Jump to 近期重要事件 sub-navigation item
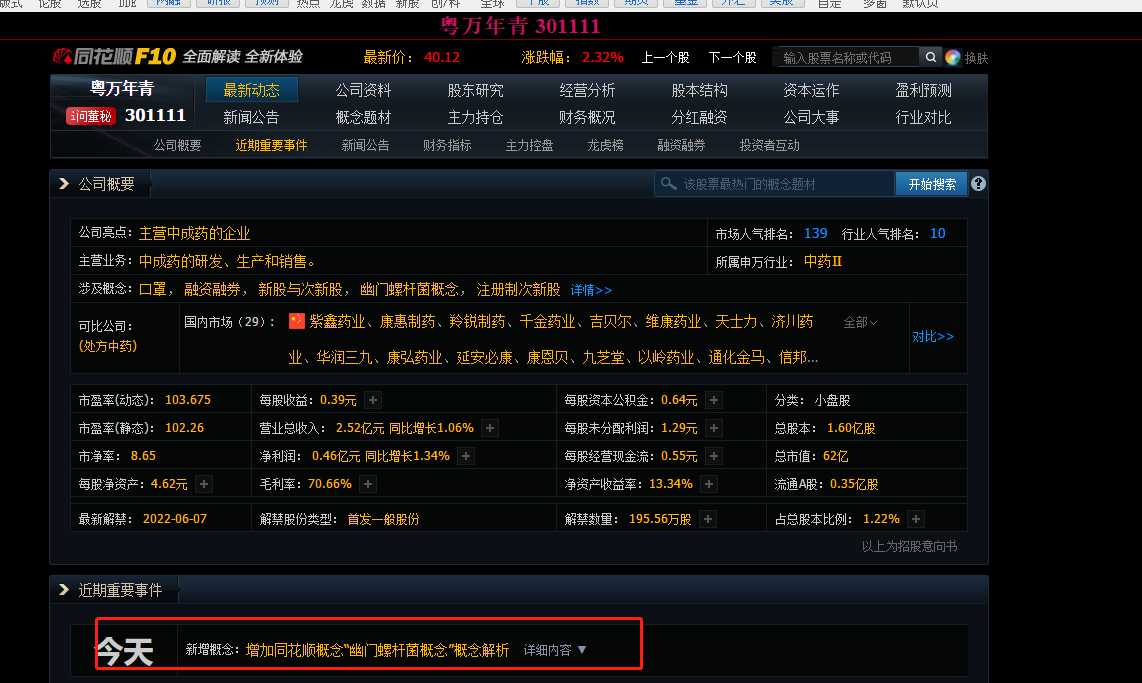 click(271, 145)
